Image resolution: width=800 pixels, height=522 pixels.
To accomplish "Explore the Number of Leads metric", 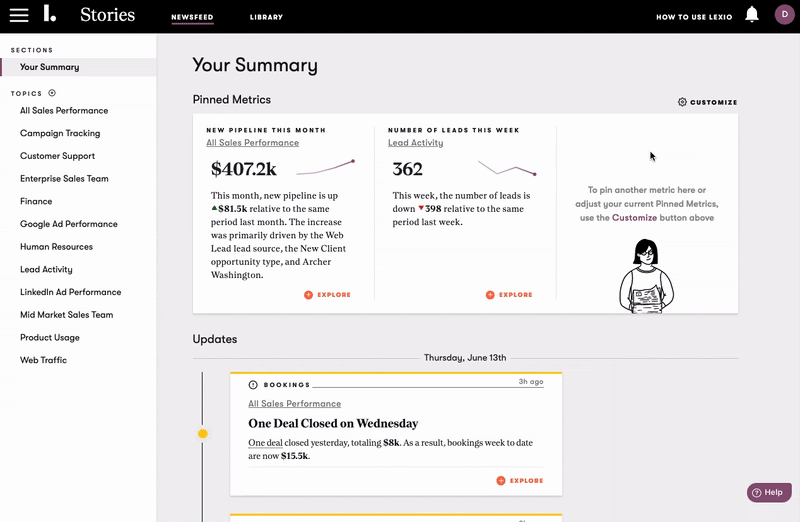I will pyautogui.click(x=509, y=295).
